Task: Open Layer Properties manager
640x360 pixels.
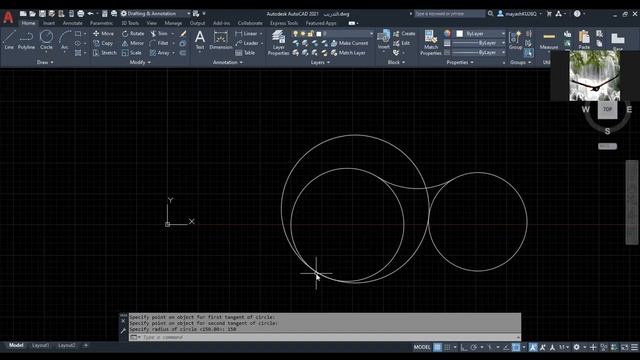Action: pyautogui.click(x=278, y=42)
